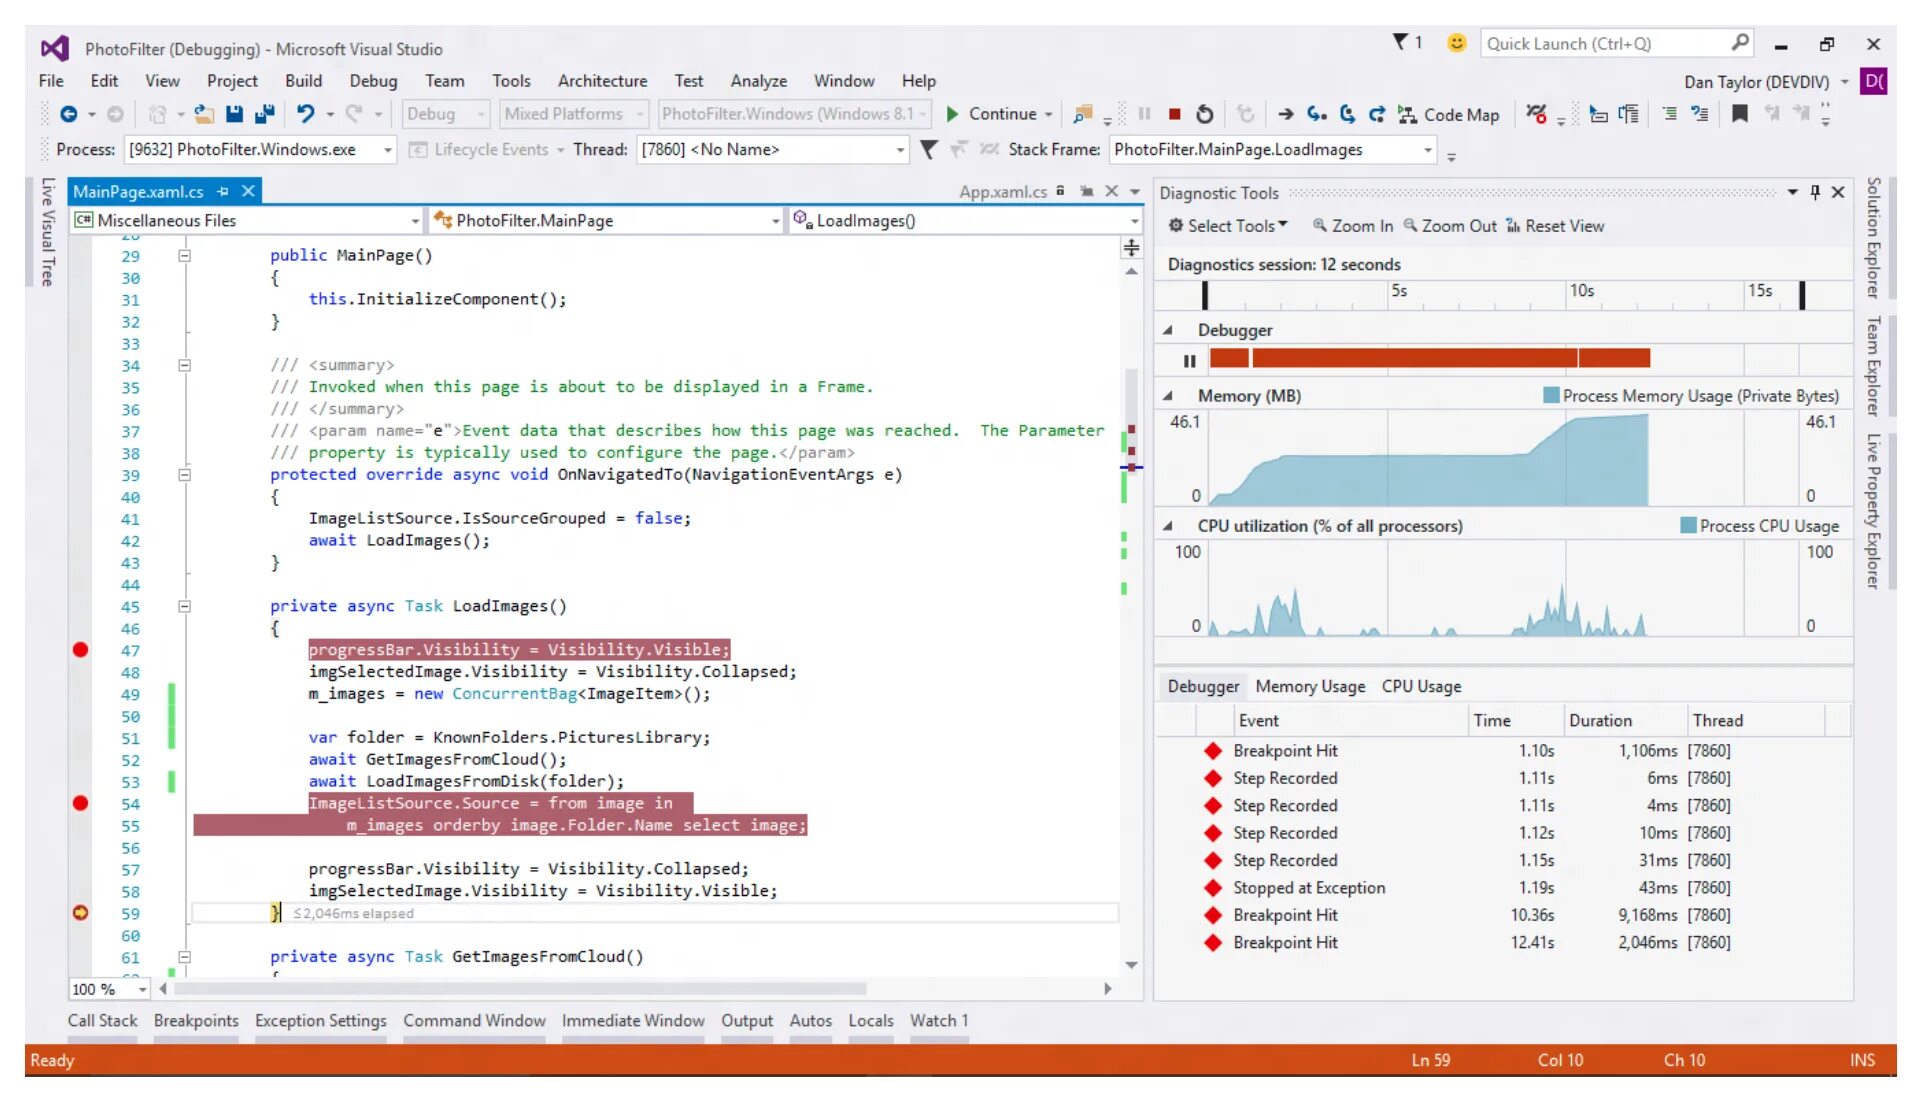1928x1100 pixels.
Task: Click the Save All icon
Action: [x=264, y=114]
